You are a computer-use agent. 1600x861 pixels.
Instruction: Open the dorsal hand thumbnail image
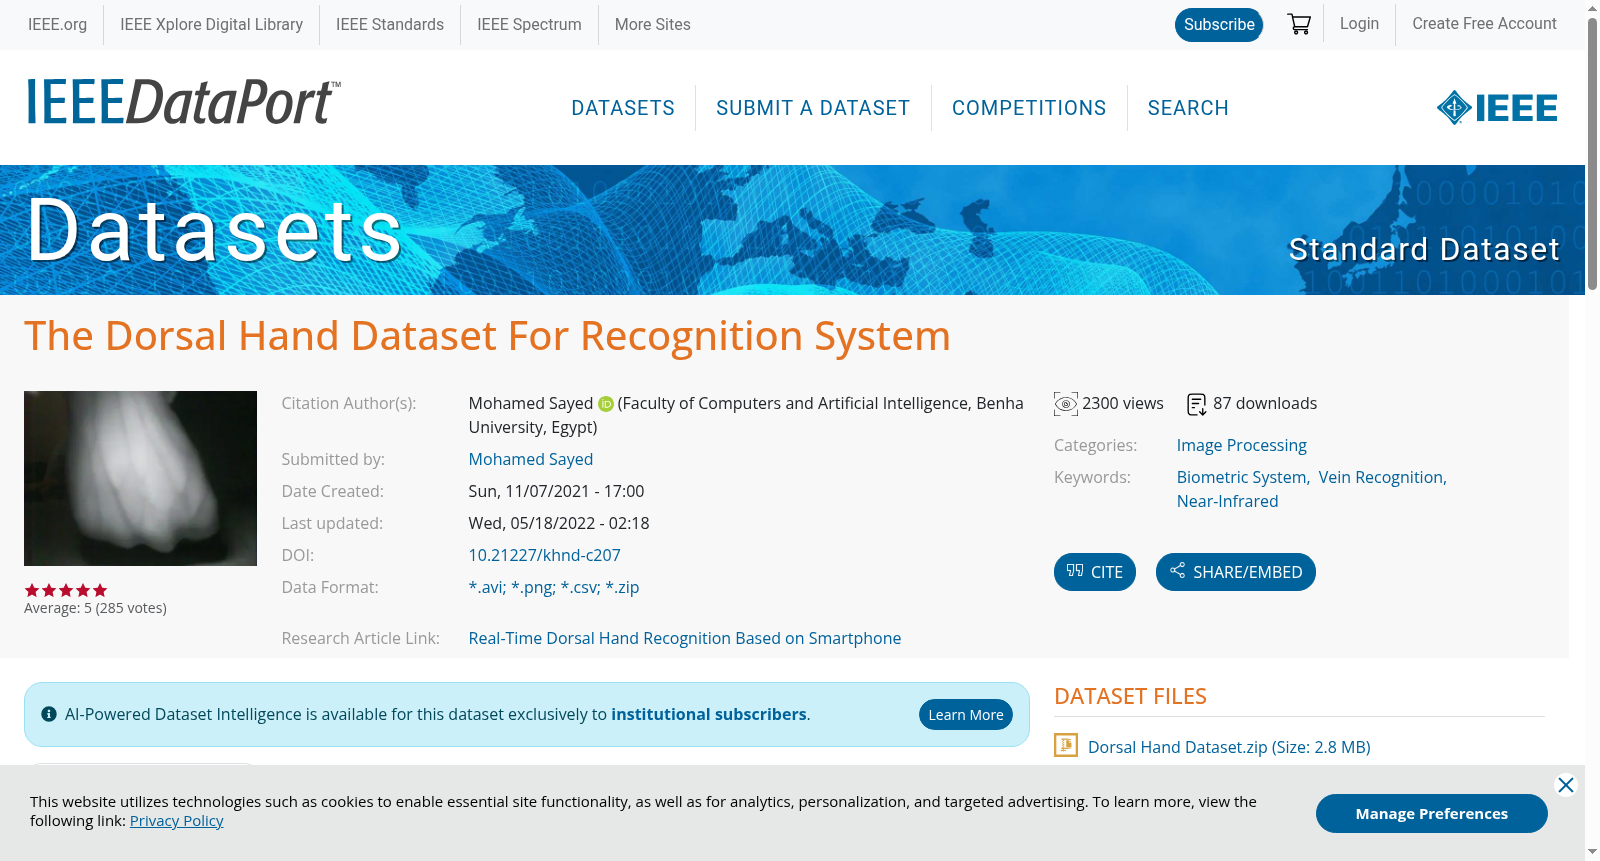click(x=140, y=478)
